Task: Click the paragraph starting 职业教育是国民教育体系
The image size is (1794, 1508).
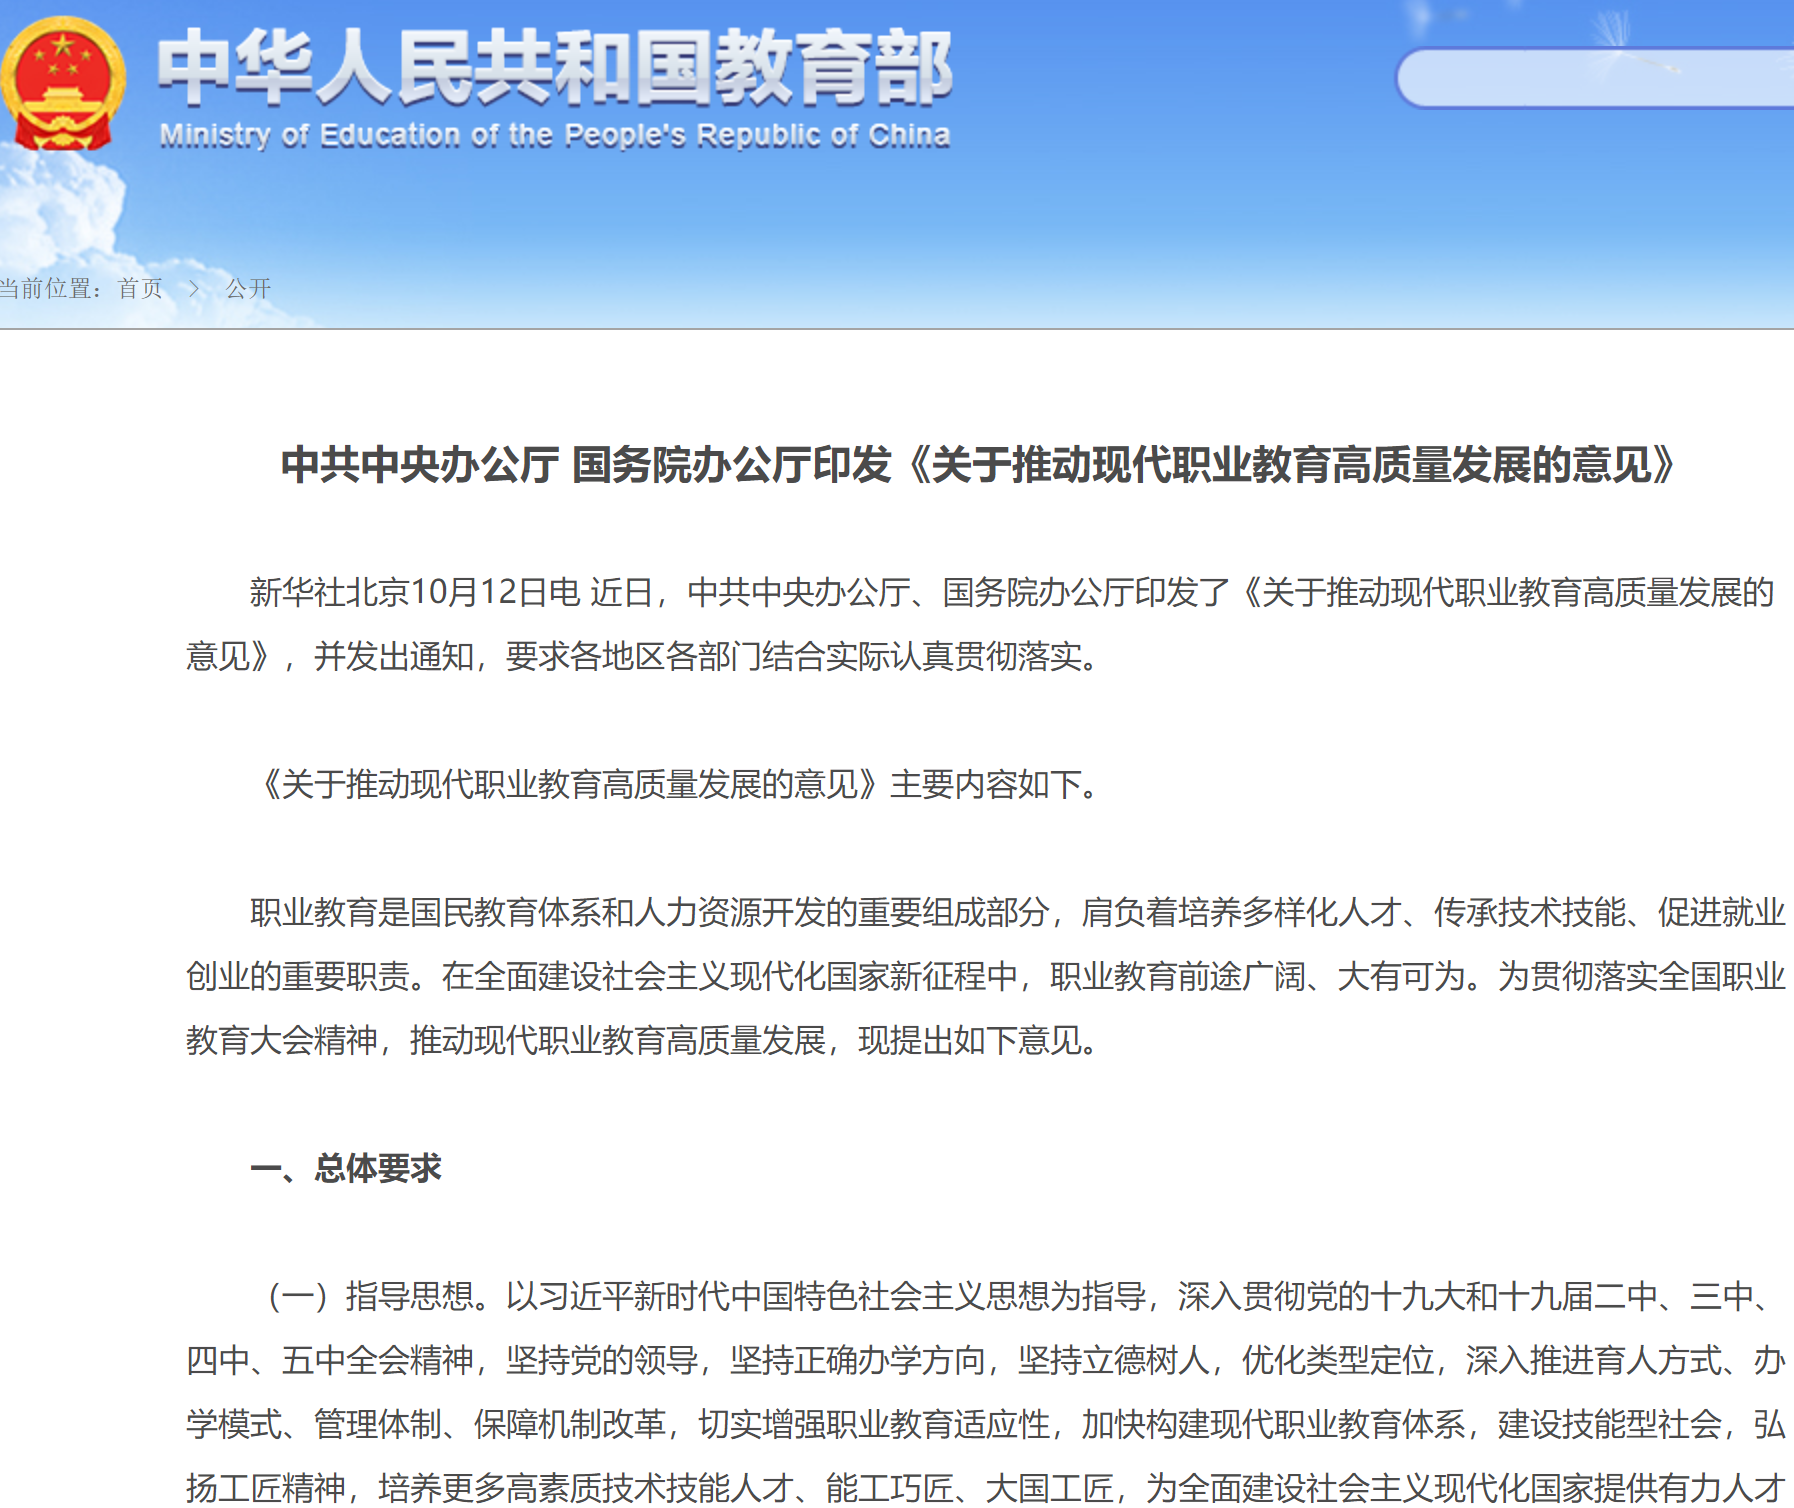Action: point(985,976)
